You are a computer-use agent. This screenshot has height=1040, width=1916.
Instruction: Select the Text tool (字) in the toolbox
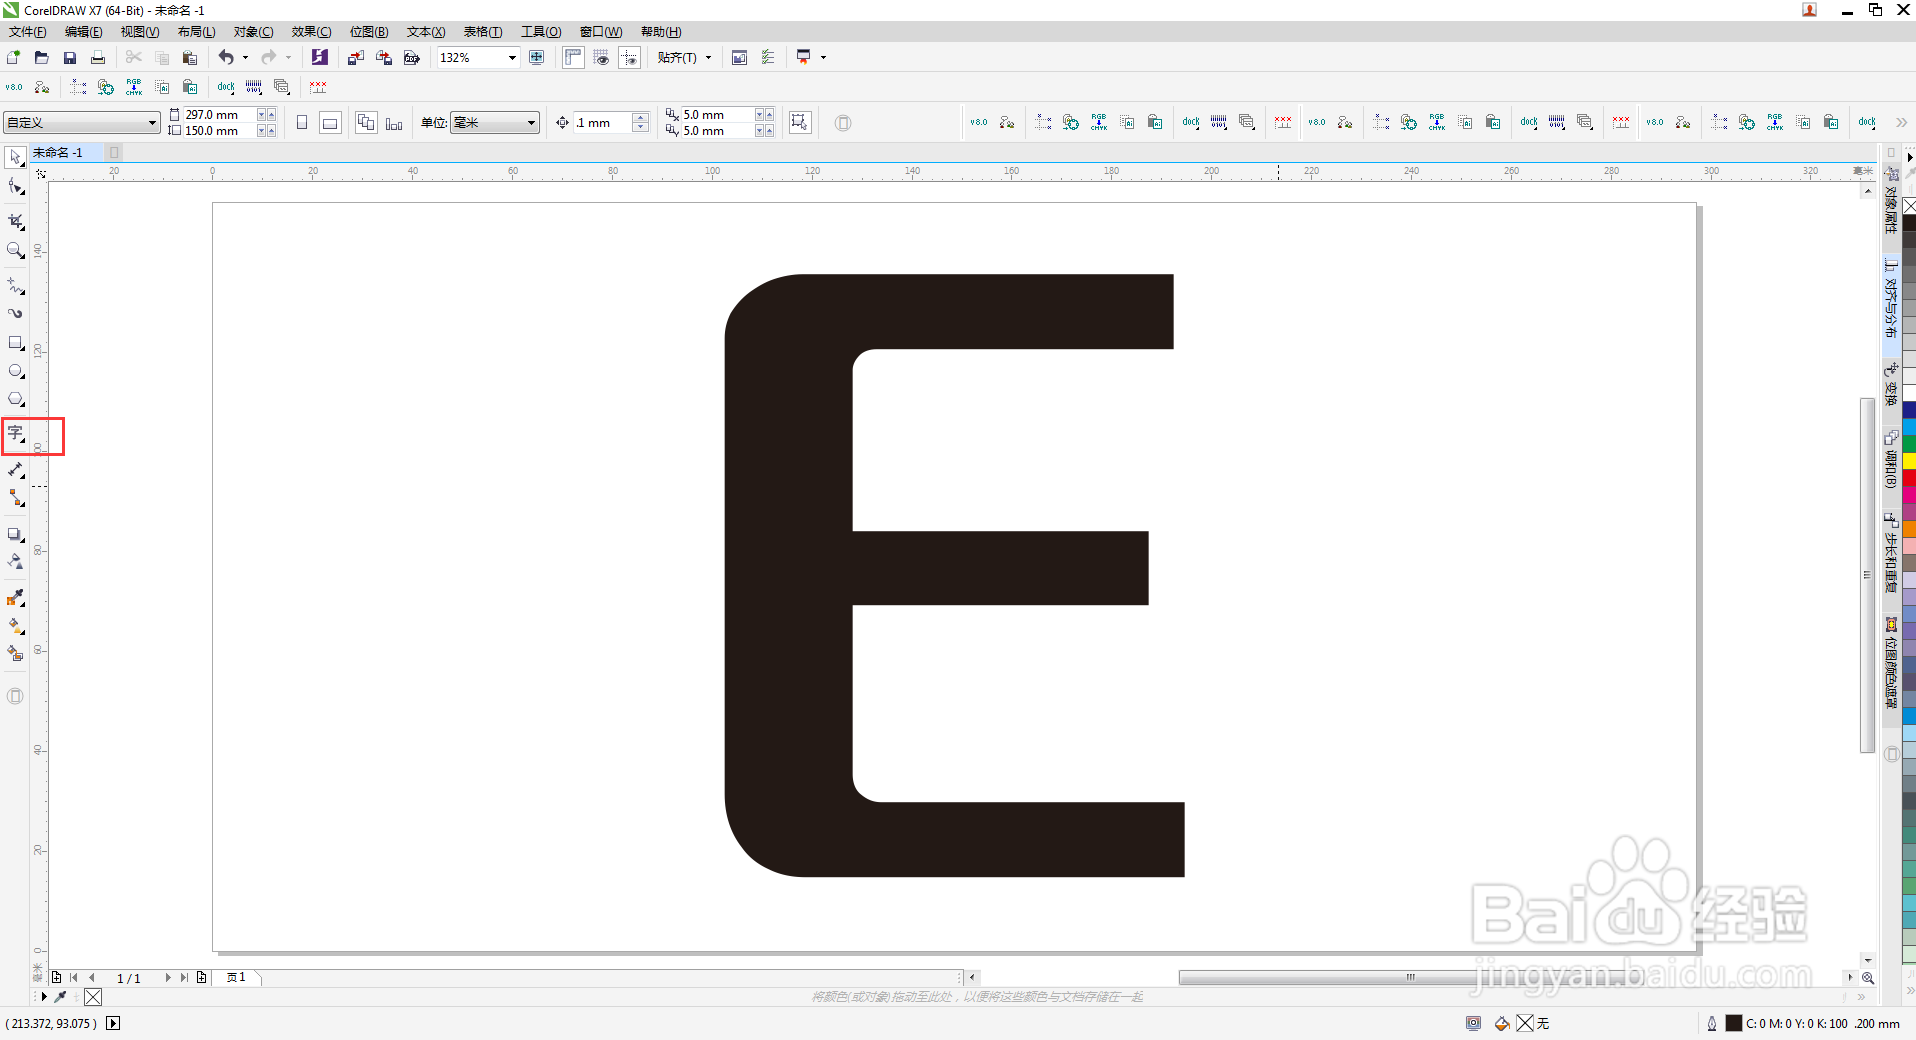click(x=16, y=434)
